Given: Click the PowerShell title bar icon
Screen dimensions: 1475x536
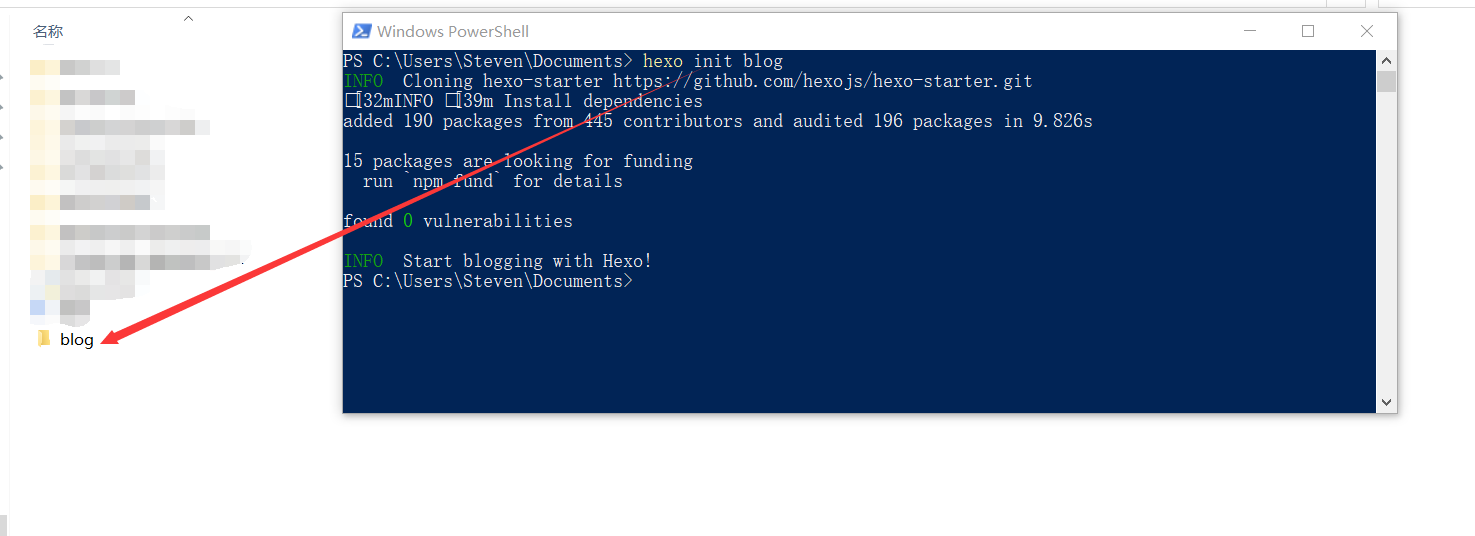Looking at the screenshot, I should pos(362,31).
